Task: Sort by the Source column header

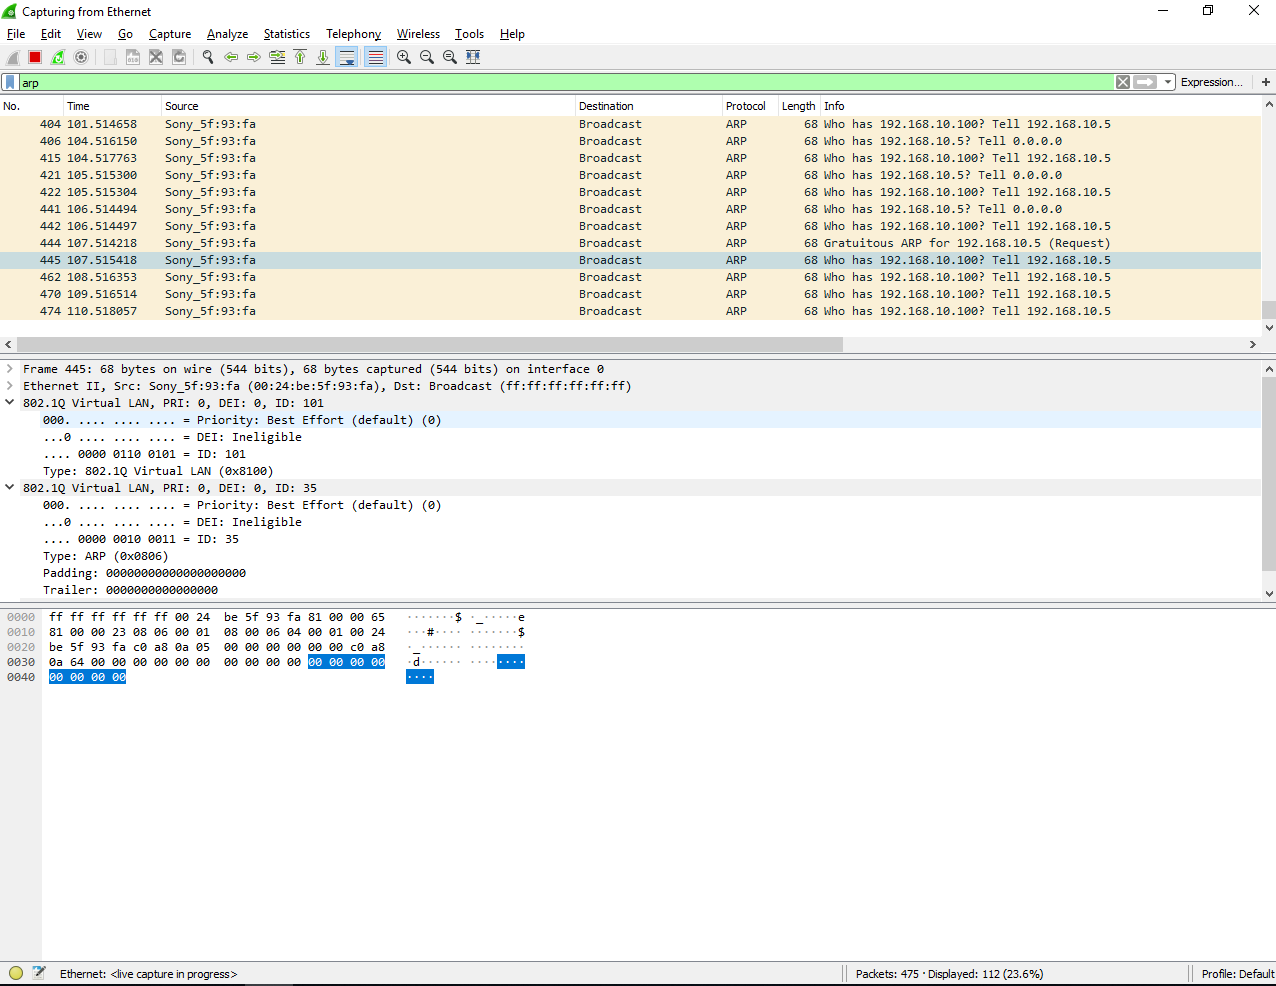Action: tap(368, 106)
